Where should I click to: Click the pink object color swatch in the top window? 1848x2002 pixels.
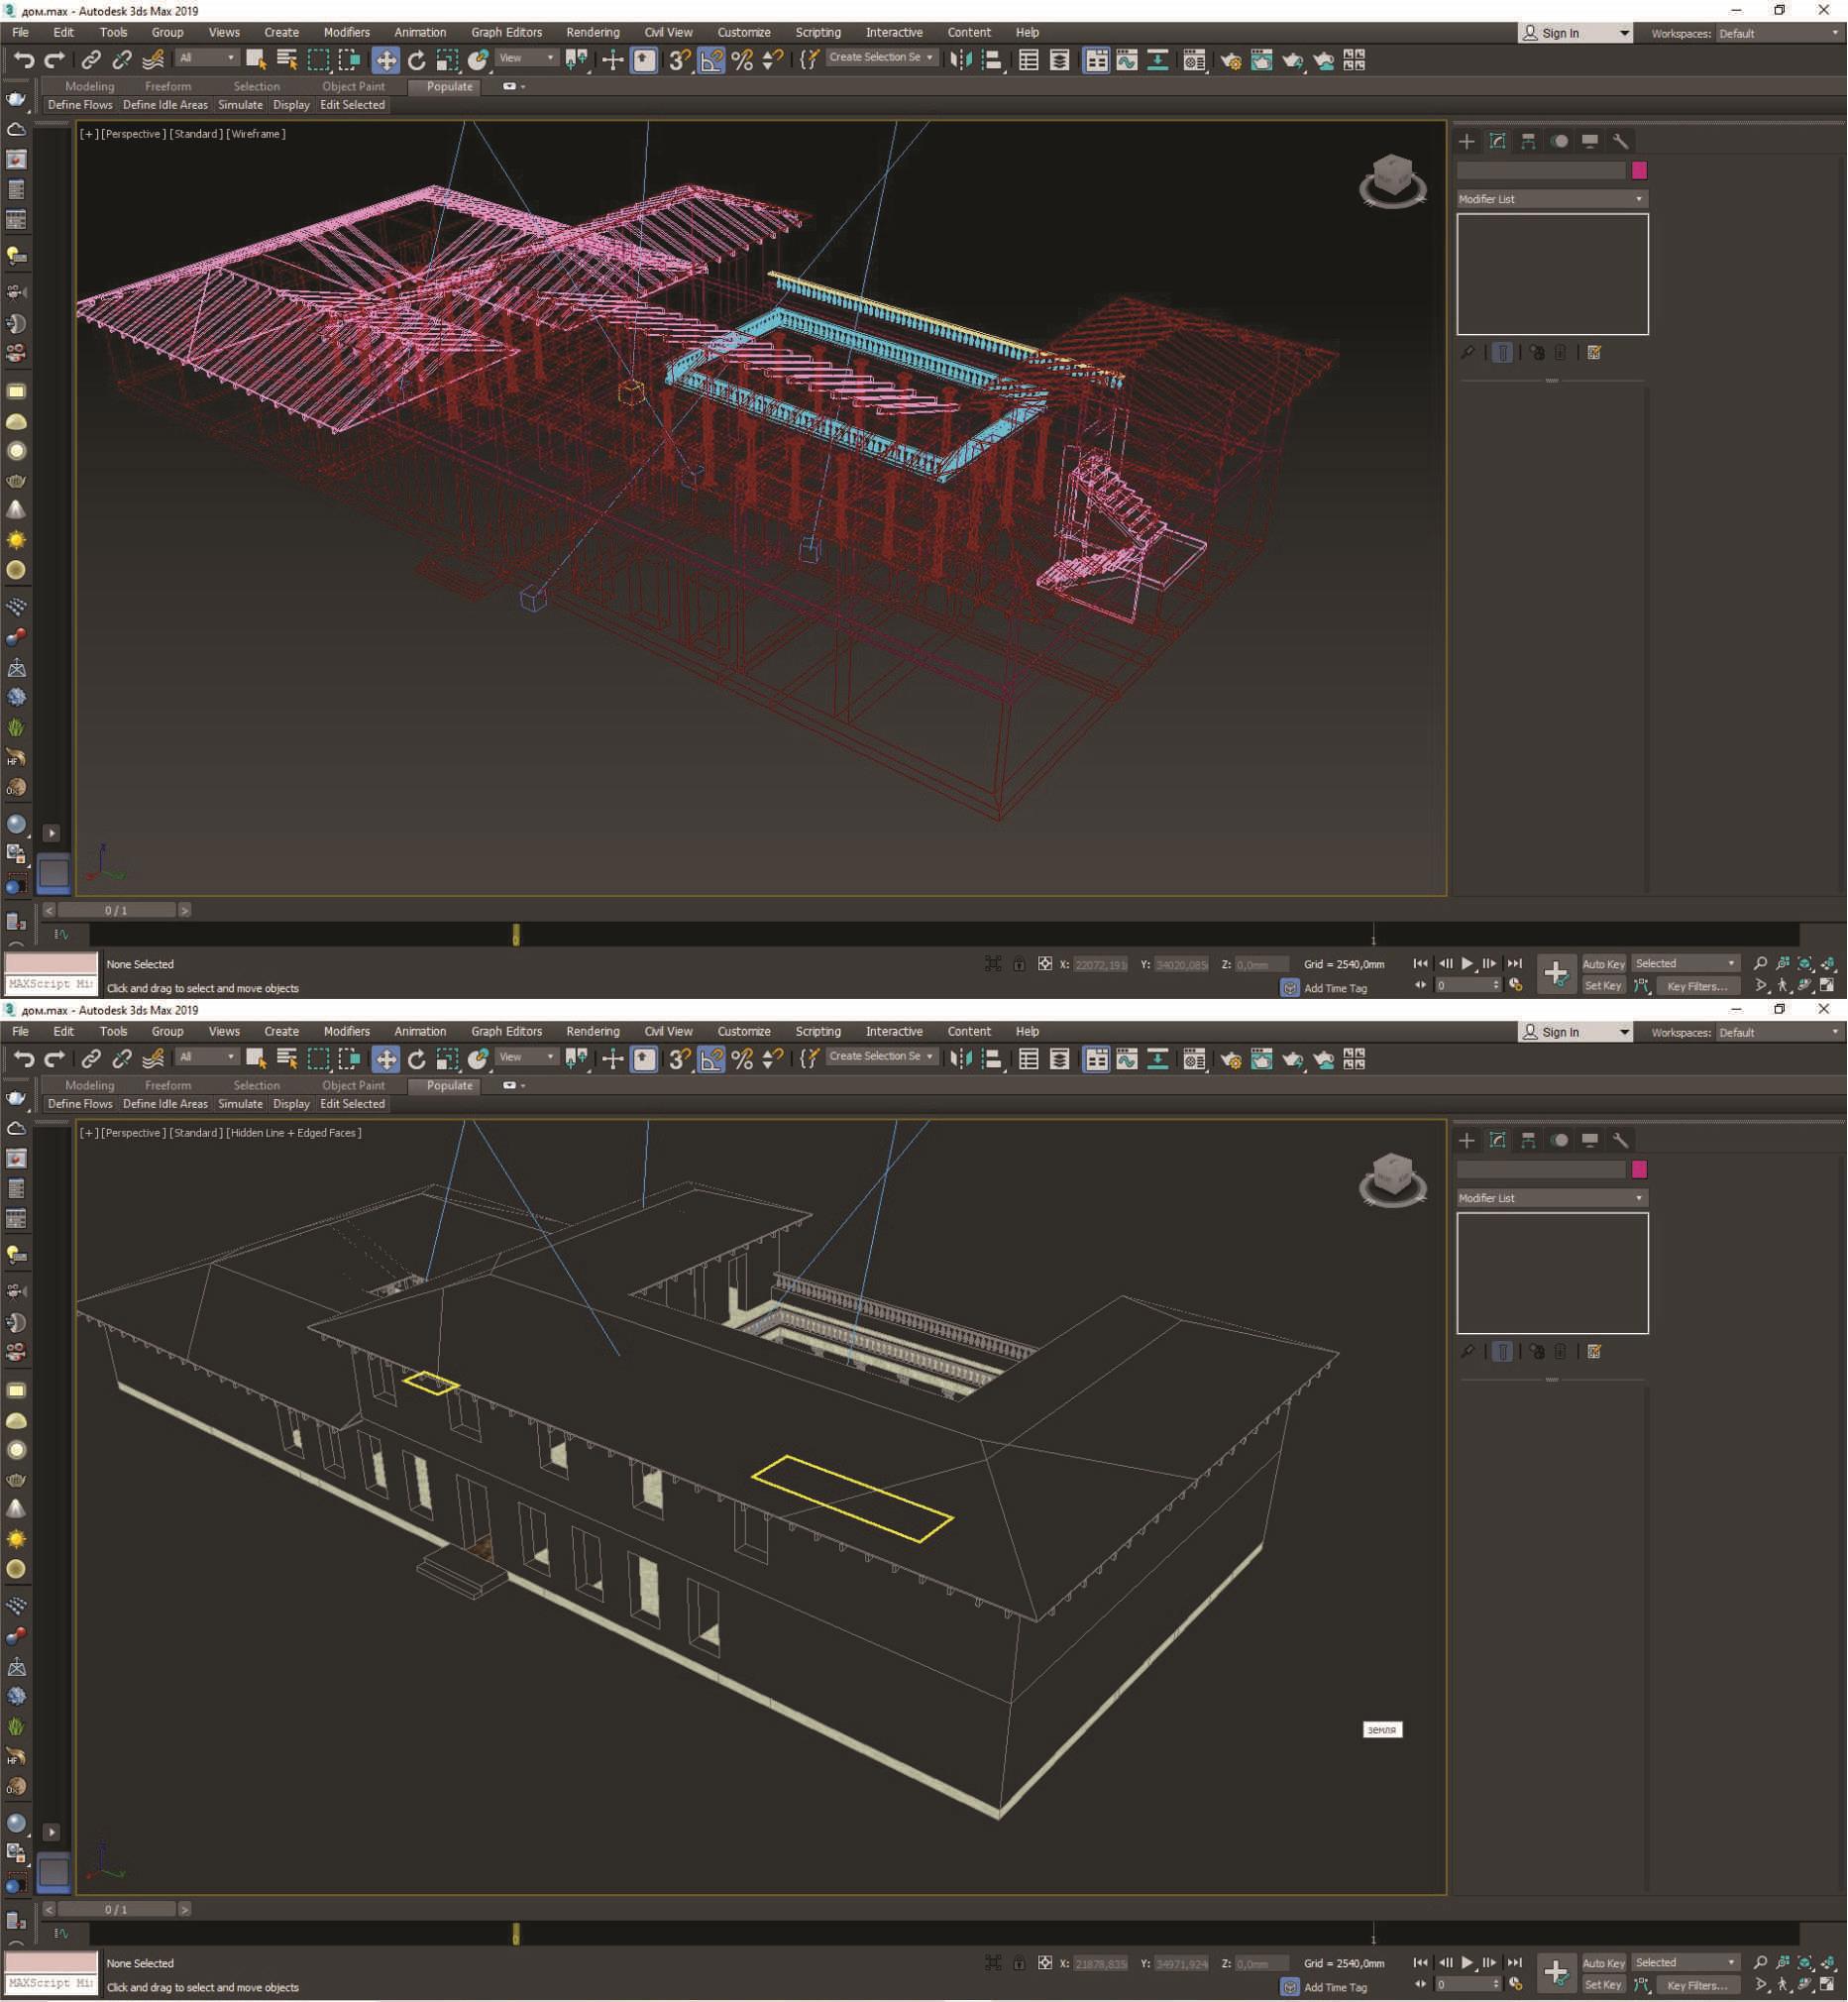(x=1639, y=170)
